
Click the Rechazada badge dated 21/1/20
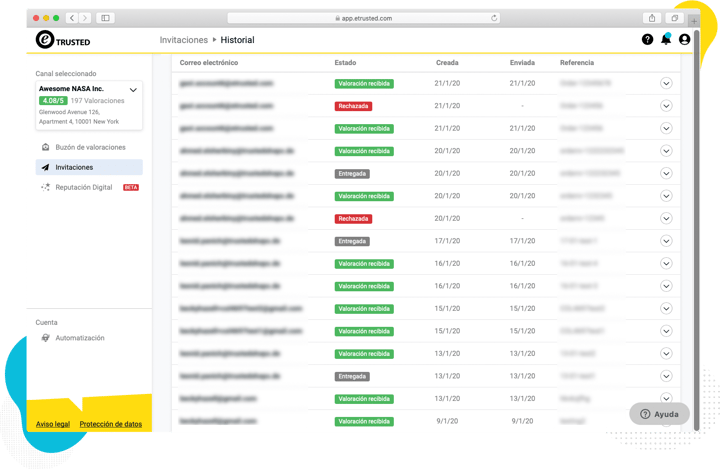point(353,106)
